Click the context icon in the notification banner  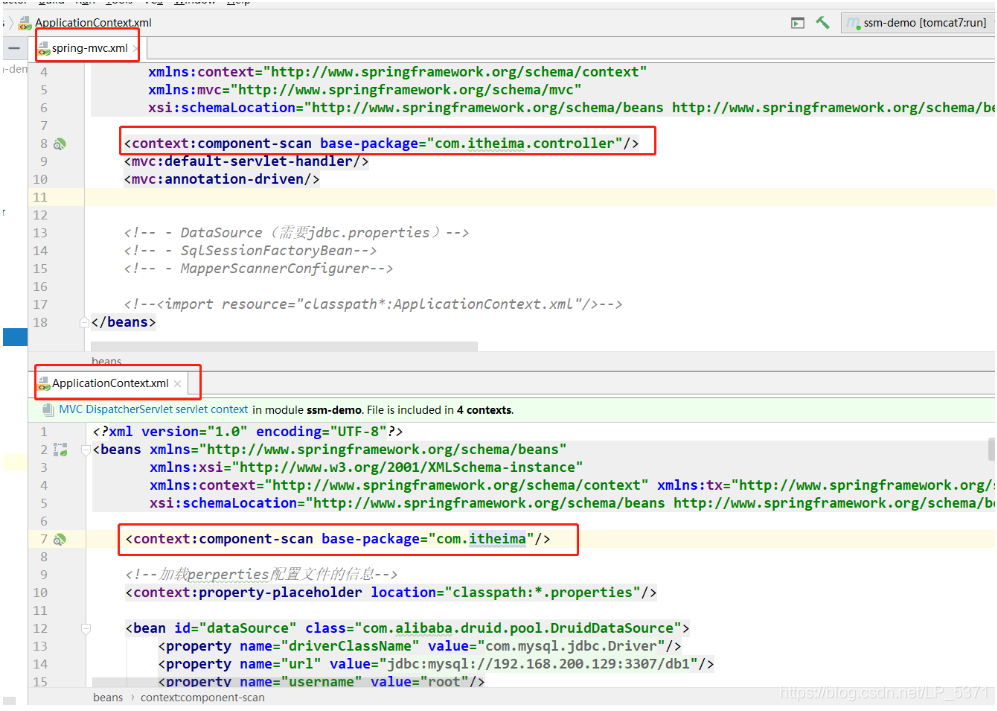pos(48,410)
